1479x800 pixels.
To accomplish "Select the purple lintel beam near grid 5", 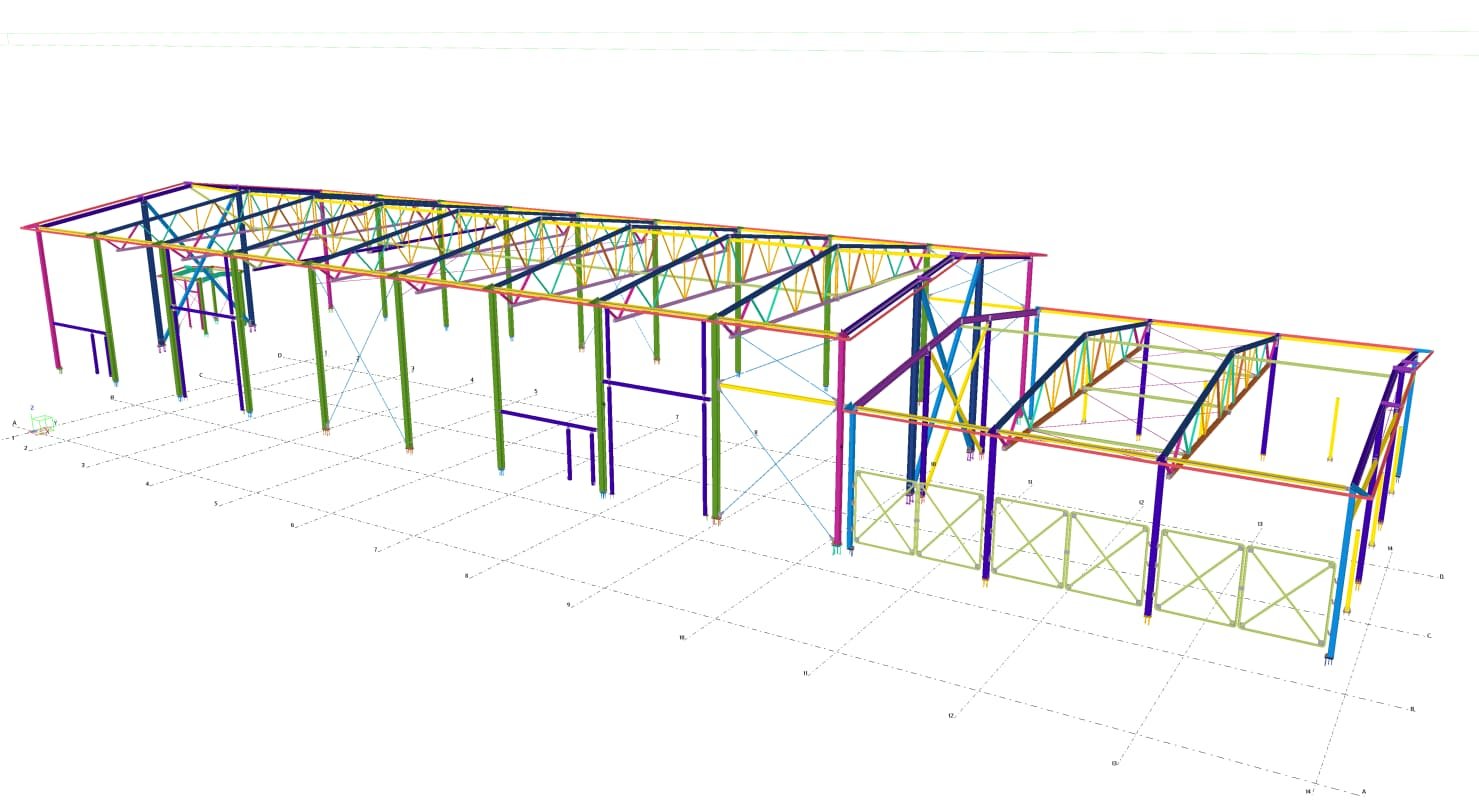I will tap(547, 420).
